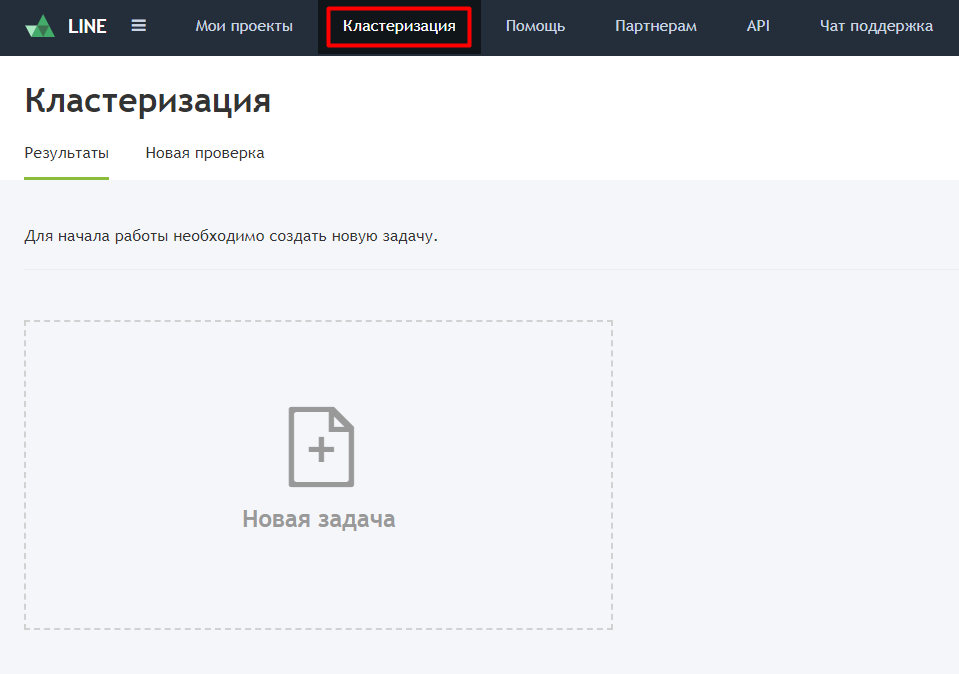Select Кластеризация in the top navigation bar
Viewport: 959px width, 674px height.
tap(399, 26)
